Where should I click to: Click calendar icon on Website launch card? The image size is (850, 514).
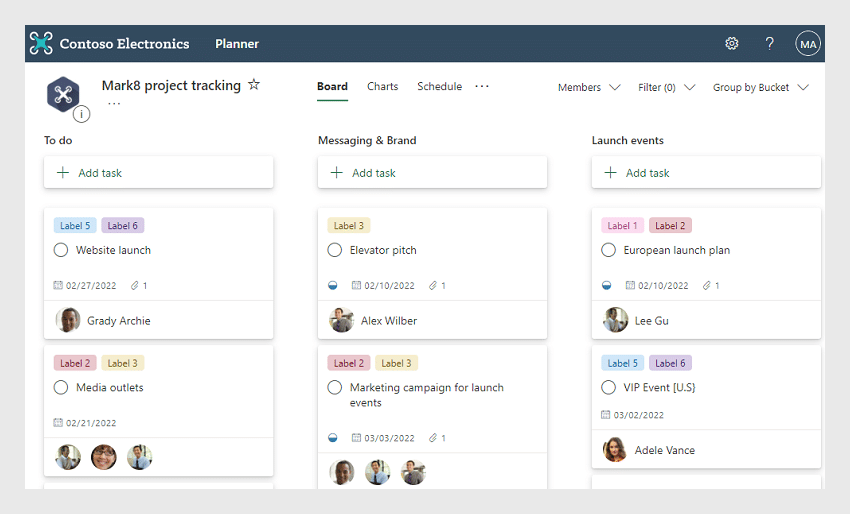[58, 285]
